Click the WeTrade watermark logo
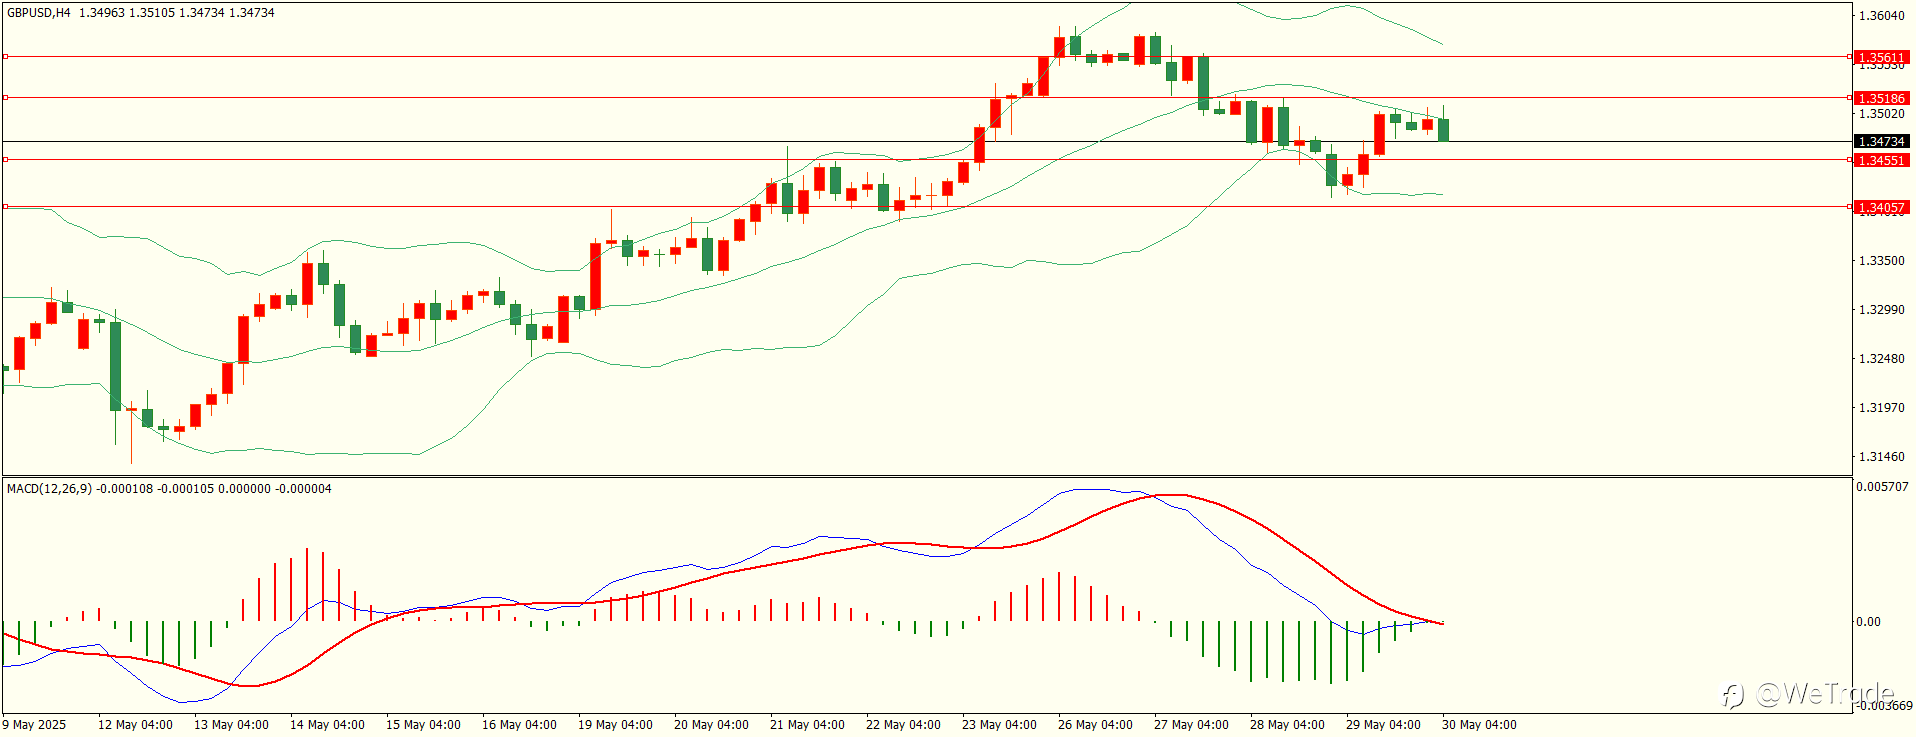The width and height of the screenshot is (1916, 737). pyautogui.click(x=1808, y=694)
